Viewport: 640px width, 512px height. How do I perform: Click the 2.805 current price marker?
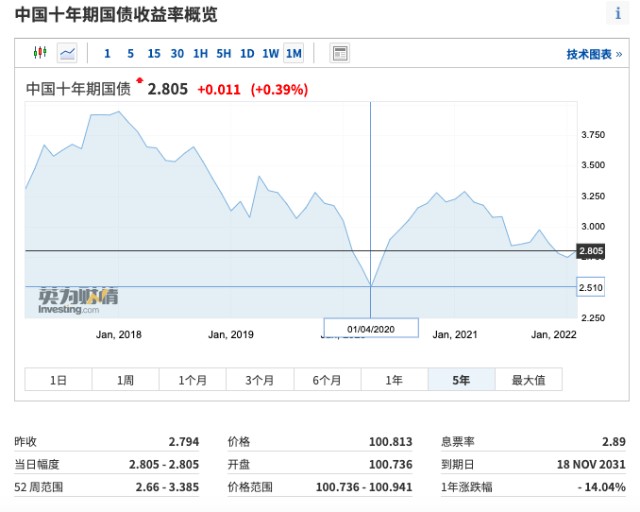(x=591, y=251)
